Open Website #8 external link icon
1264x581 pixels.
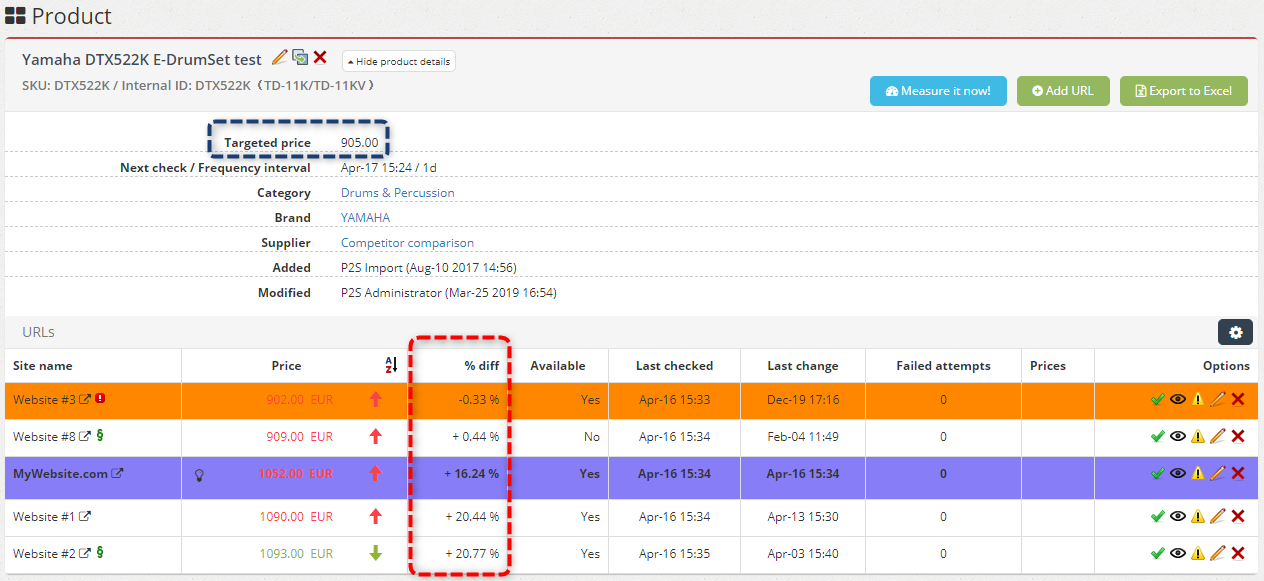(x=86, y=436)
